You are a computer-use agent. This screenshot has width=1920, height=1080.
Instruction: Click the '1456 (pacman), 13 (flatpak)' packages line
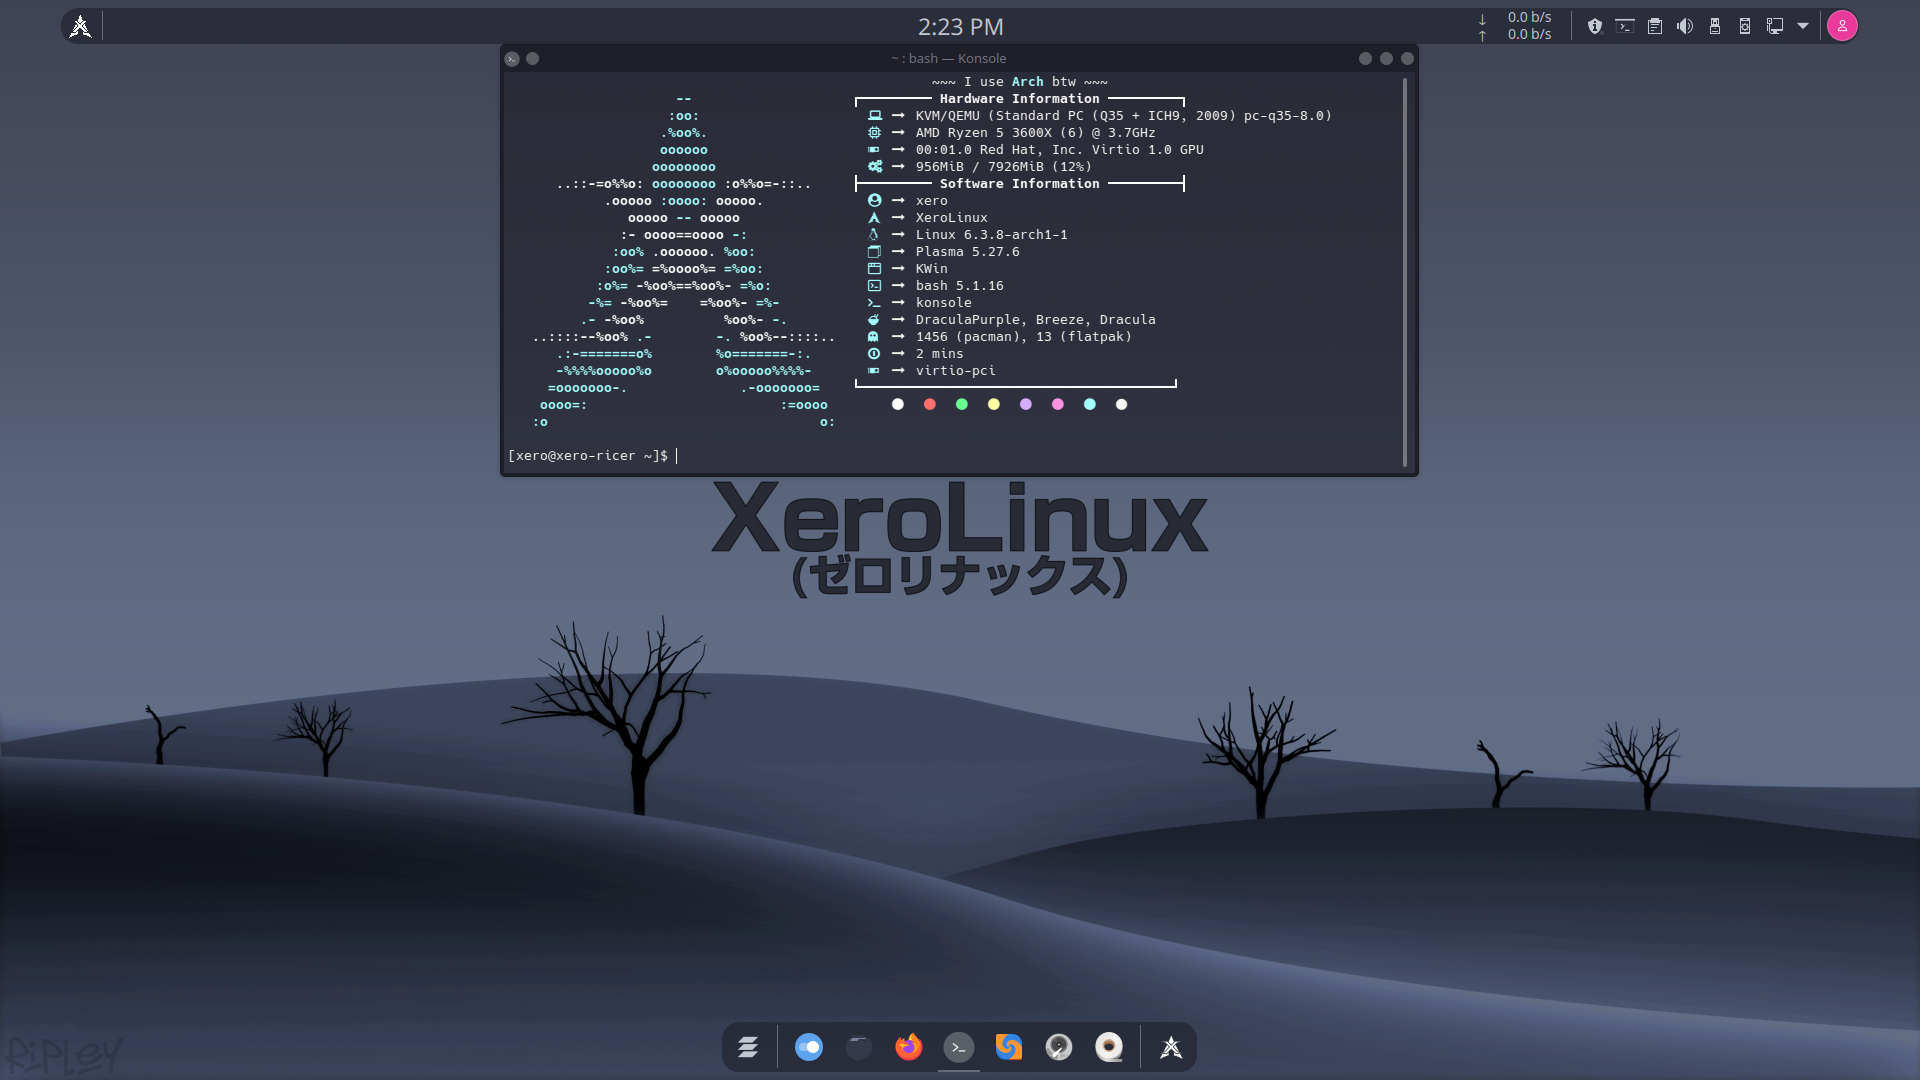(1023, 337)
